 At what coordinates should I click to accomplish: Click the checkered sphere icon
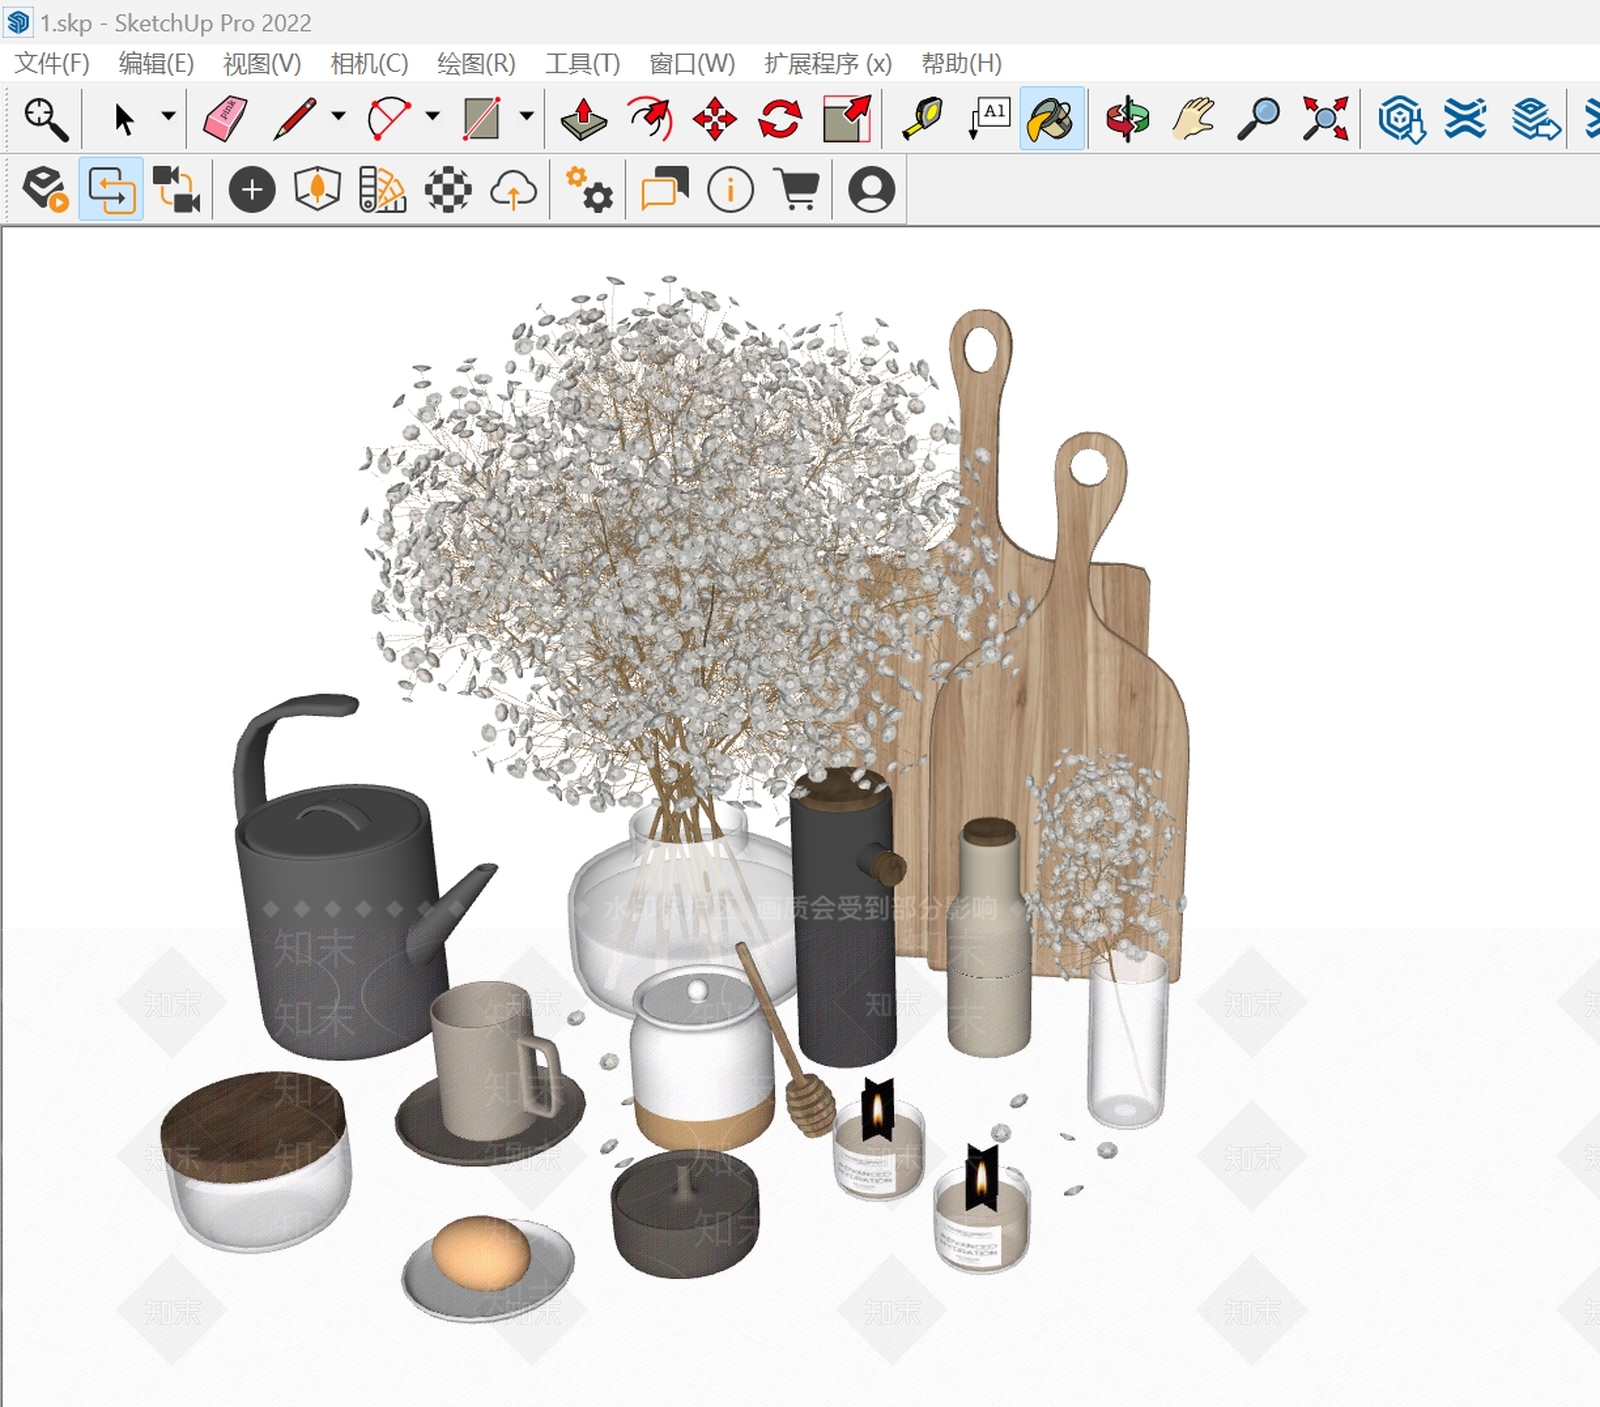point(448,189)
